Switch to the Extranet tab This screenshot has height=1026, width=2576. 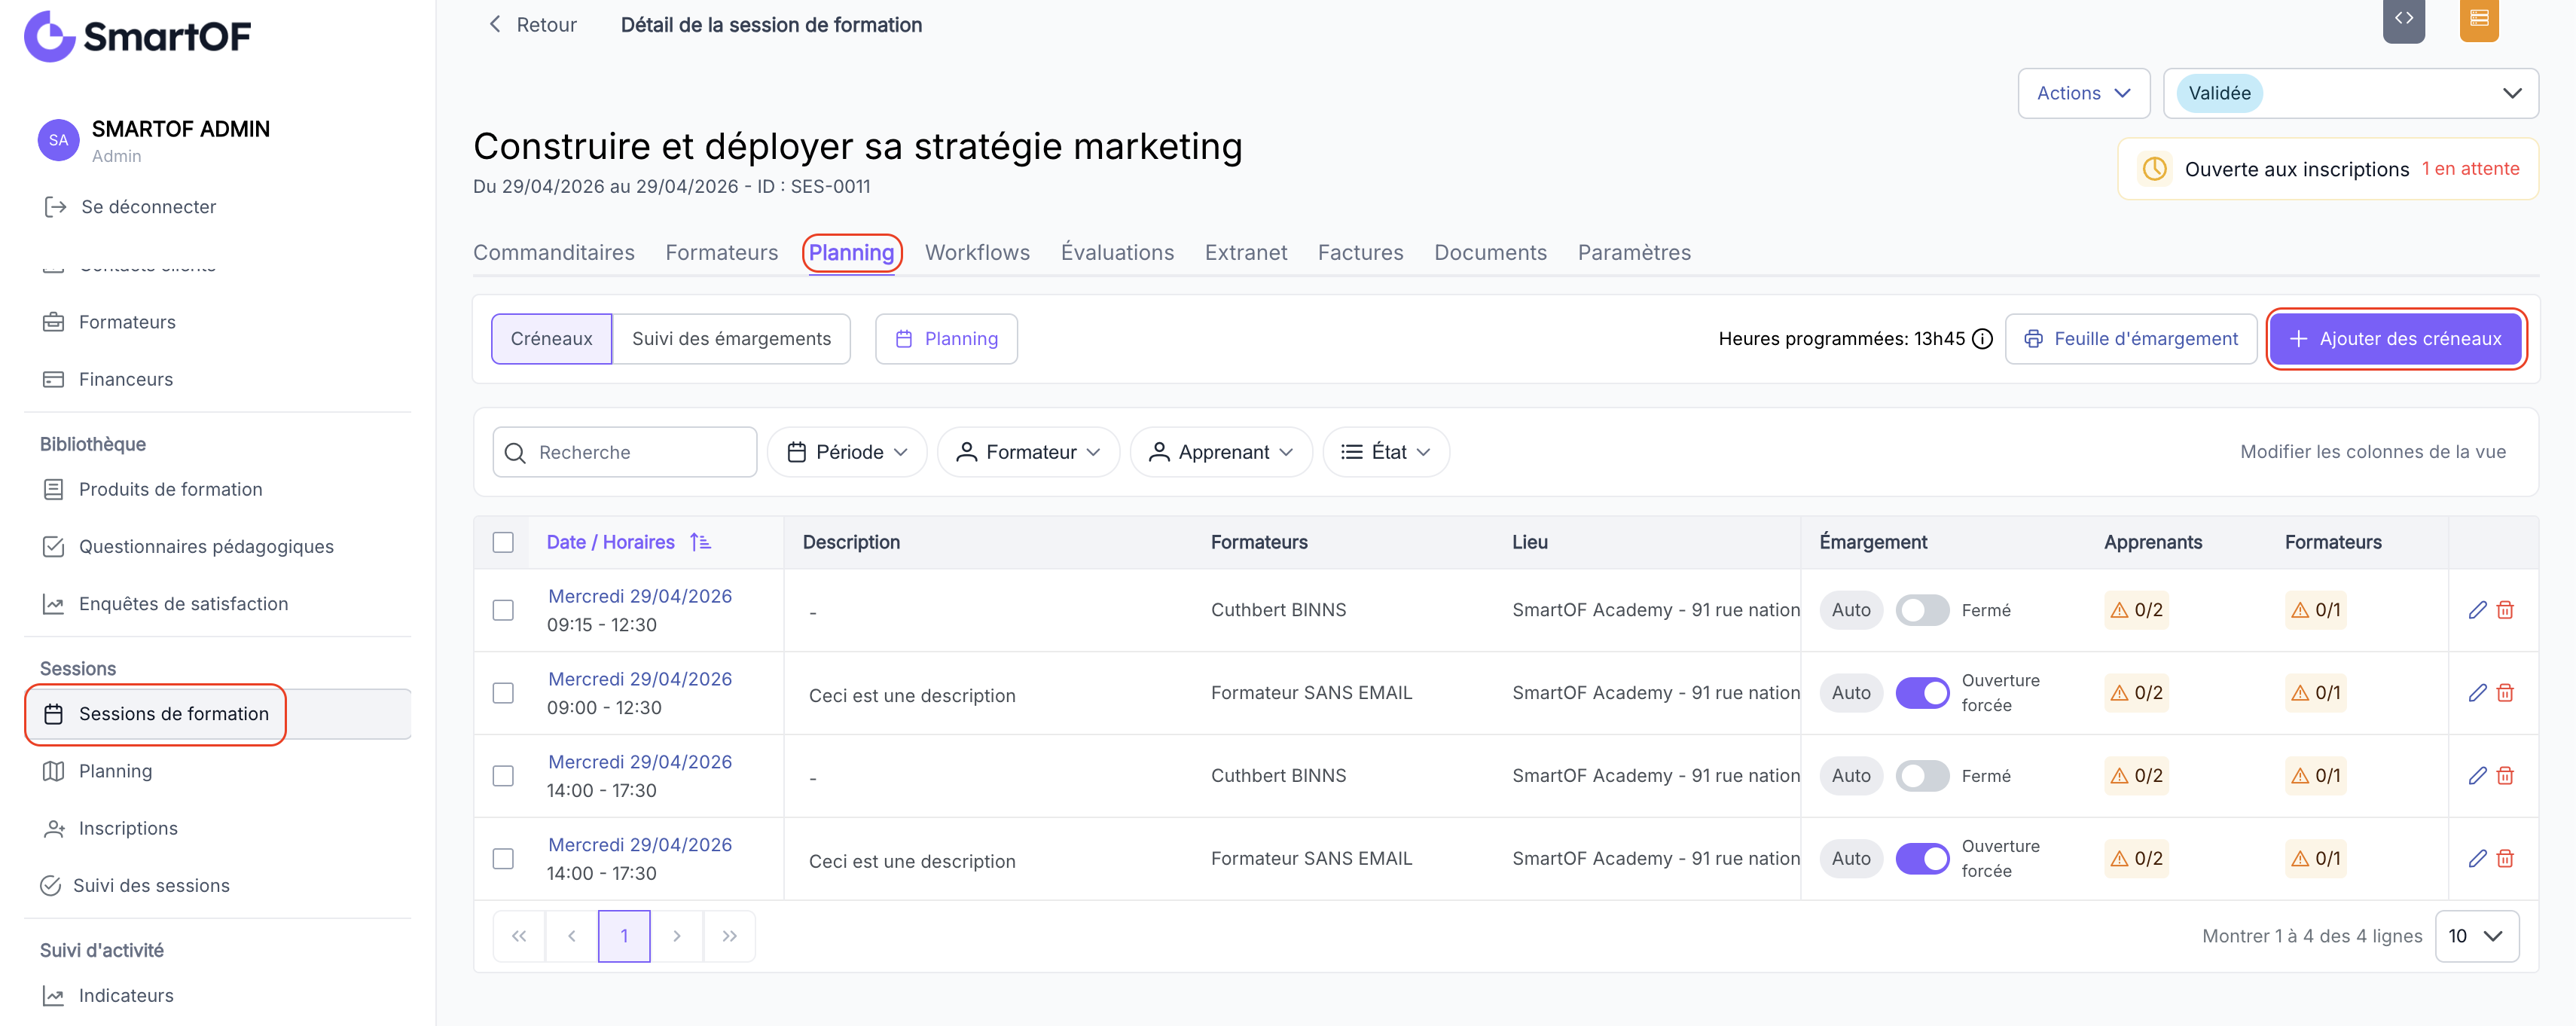tap(1245, 252)
